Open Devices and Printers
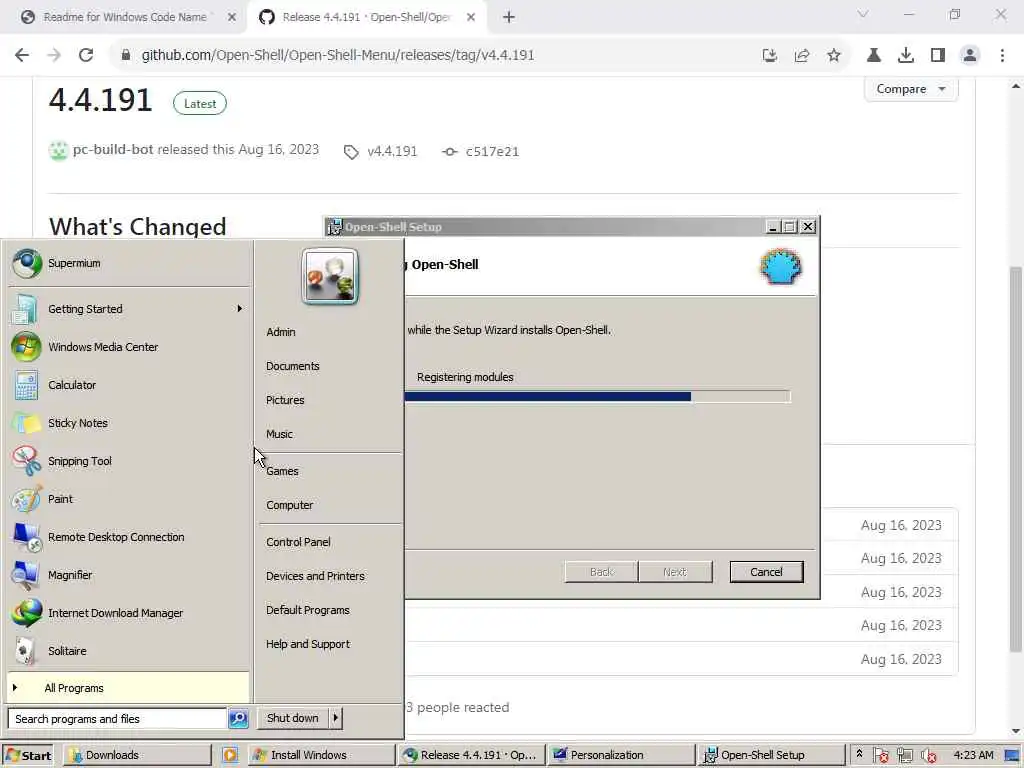 pyautogui.click(x=315, y=576)
